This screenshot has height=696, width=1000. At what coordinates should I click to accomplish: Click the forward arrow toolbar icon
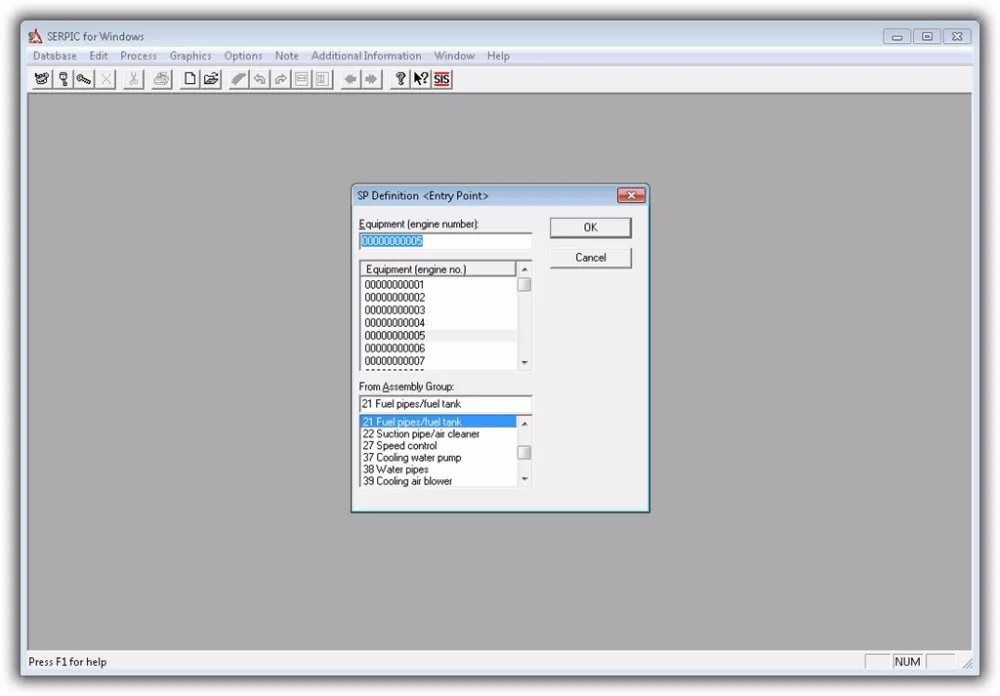[x=371, y=79]
